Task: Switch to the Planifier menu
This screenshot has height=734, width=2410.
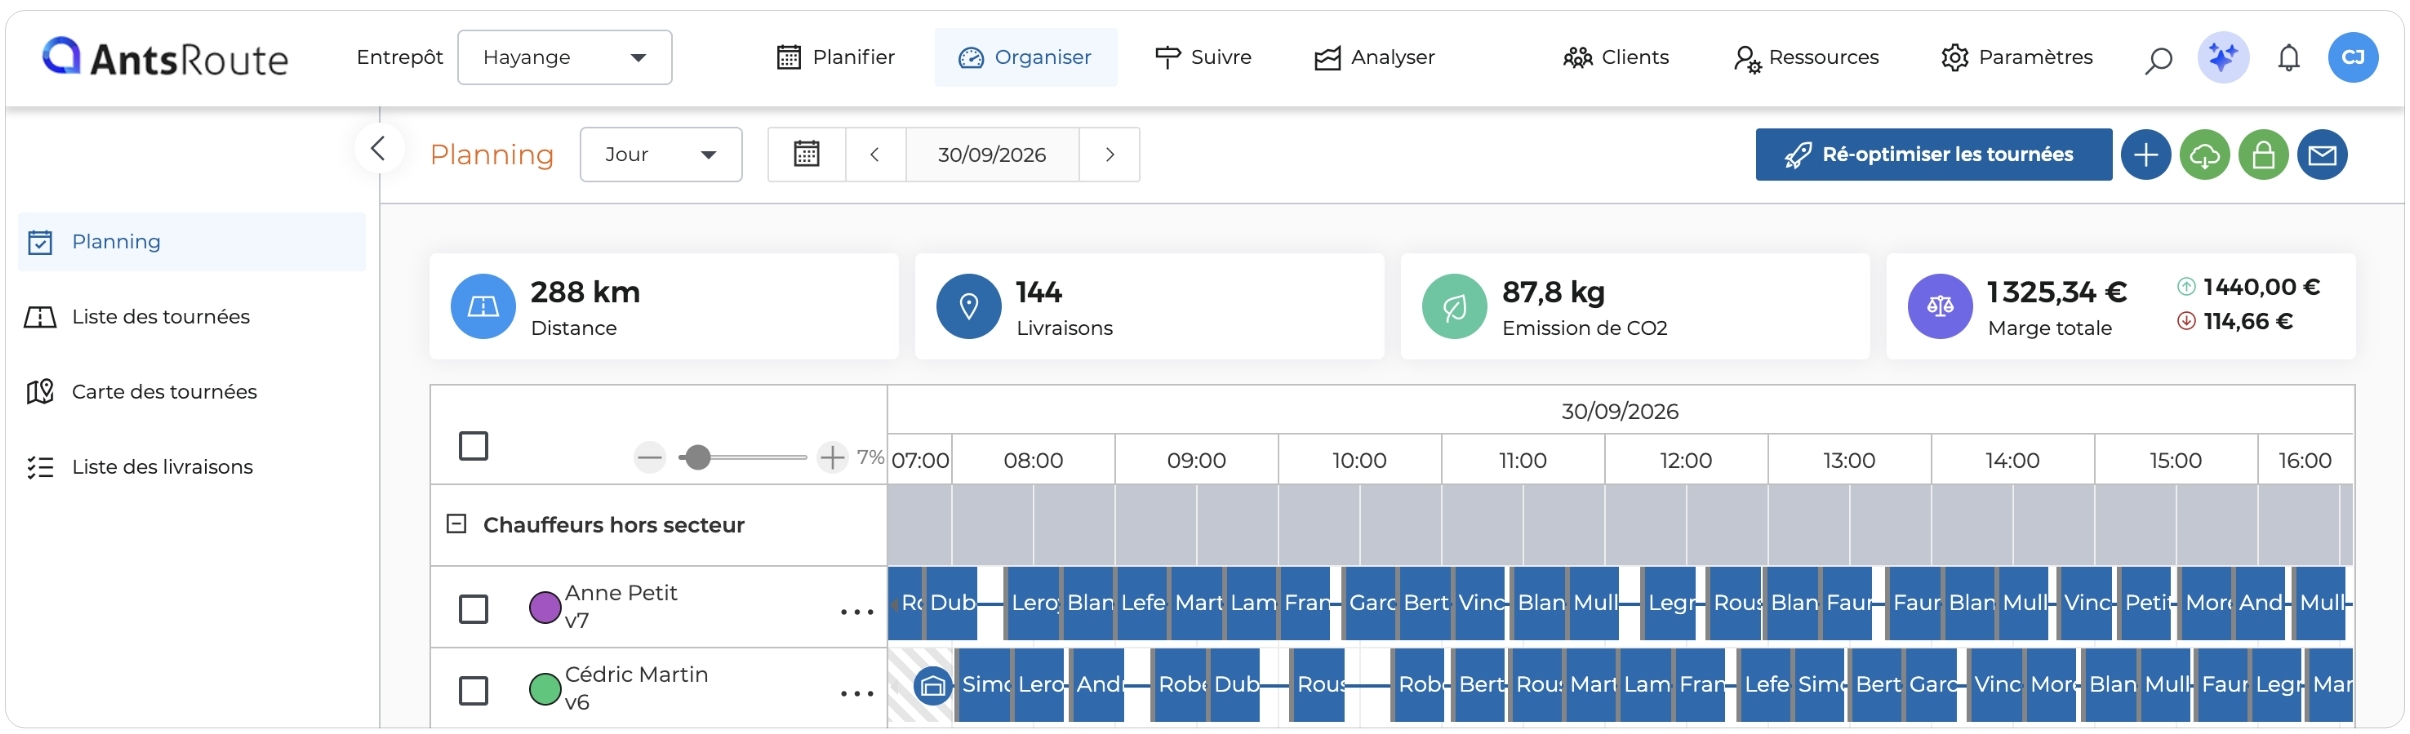Action: tap(836, 57)
